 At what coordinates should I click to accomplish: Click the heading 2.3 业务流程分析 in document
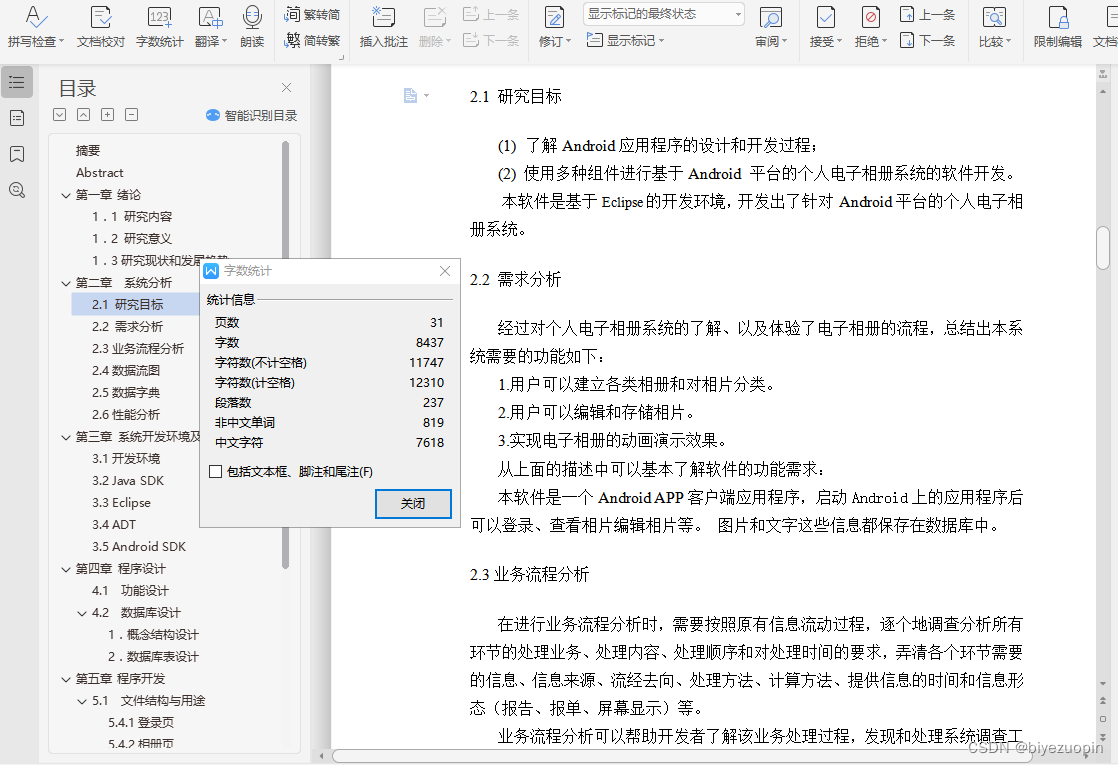tap(530, 575)
